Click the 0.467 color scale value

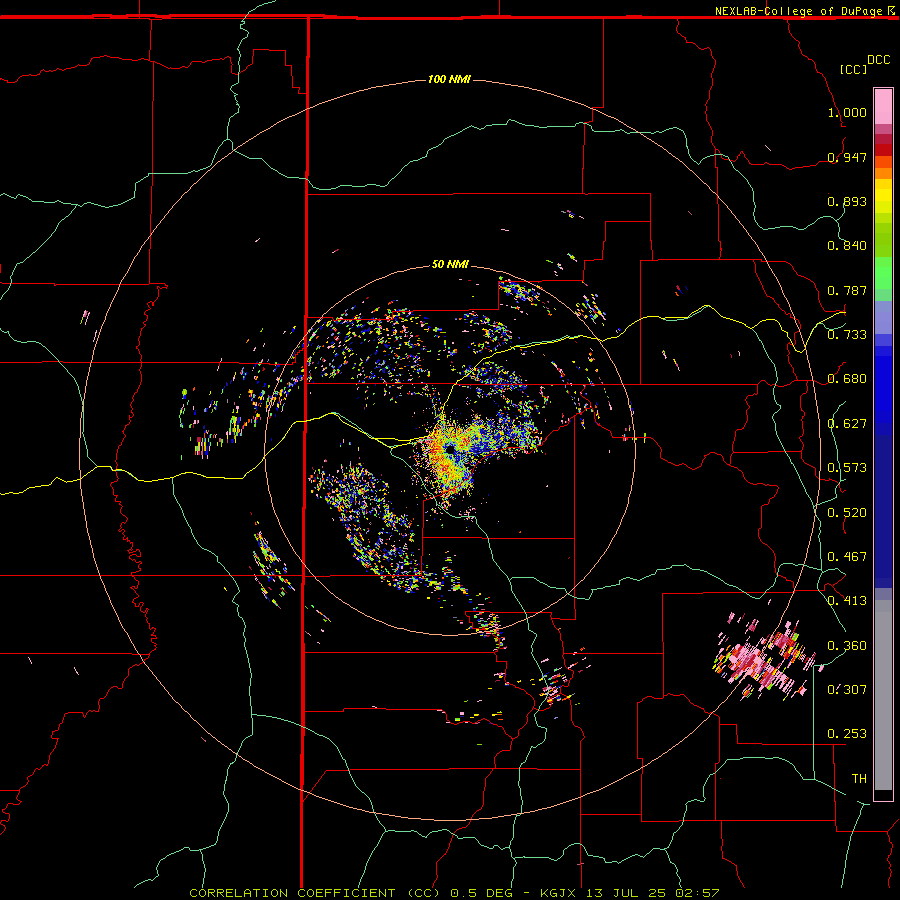click(847, 557)
